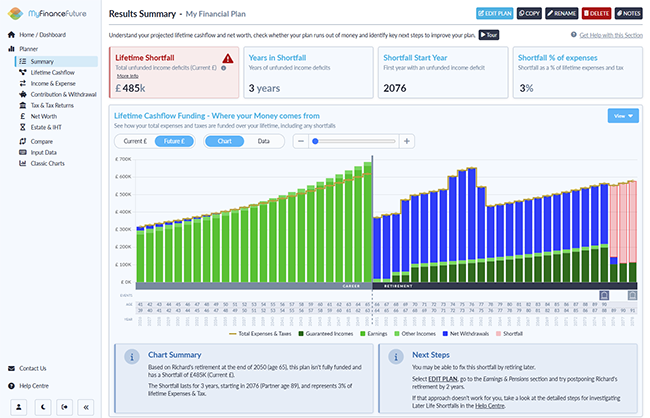Click the Contact Us envelope icon

[x=11, y=368]
